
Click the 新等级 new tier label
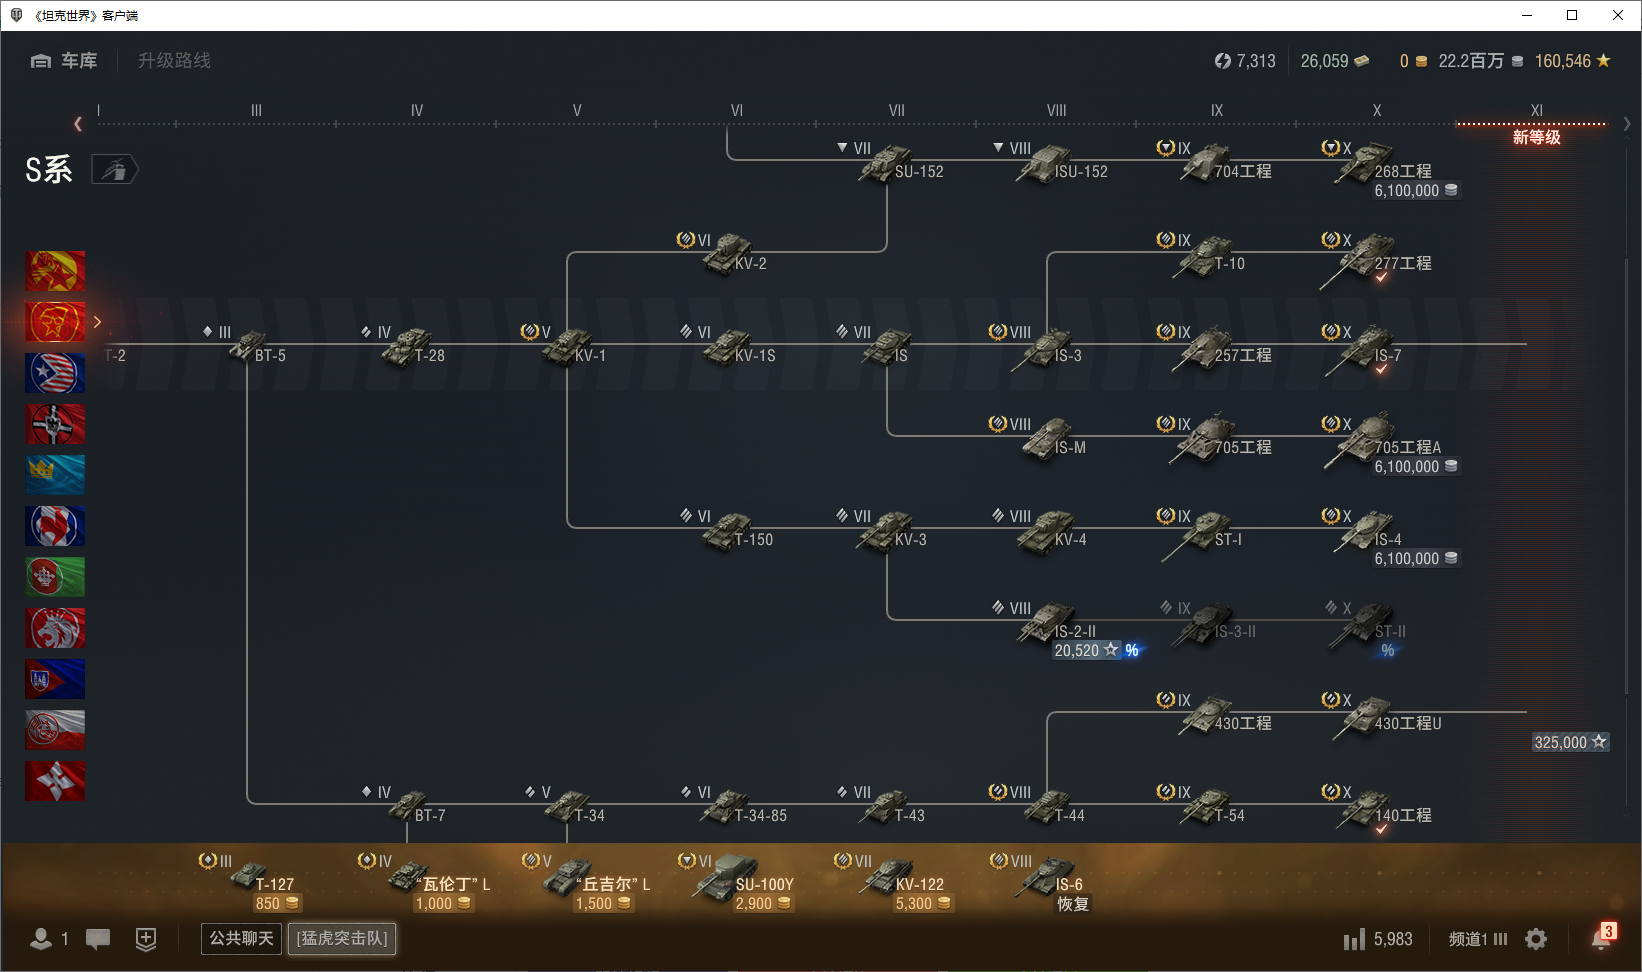[x=1536, y=137]
